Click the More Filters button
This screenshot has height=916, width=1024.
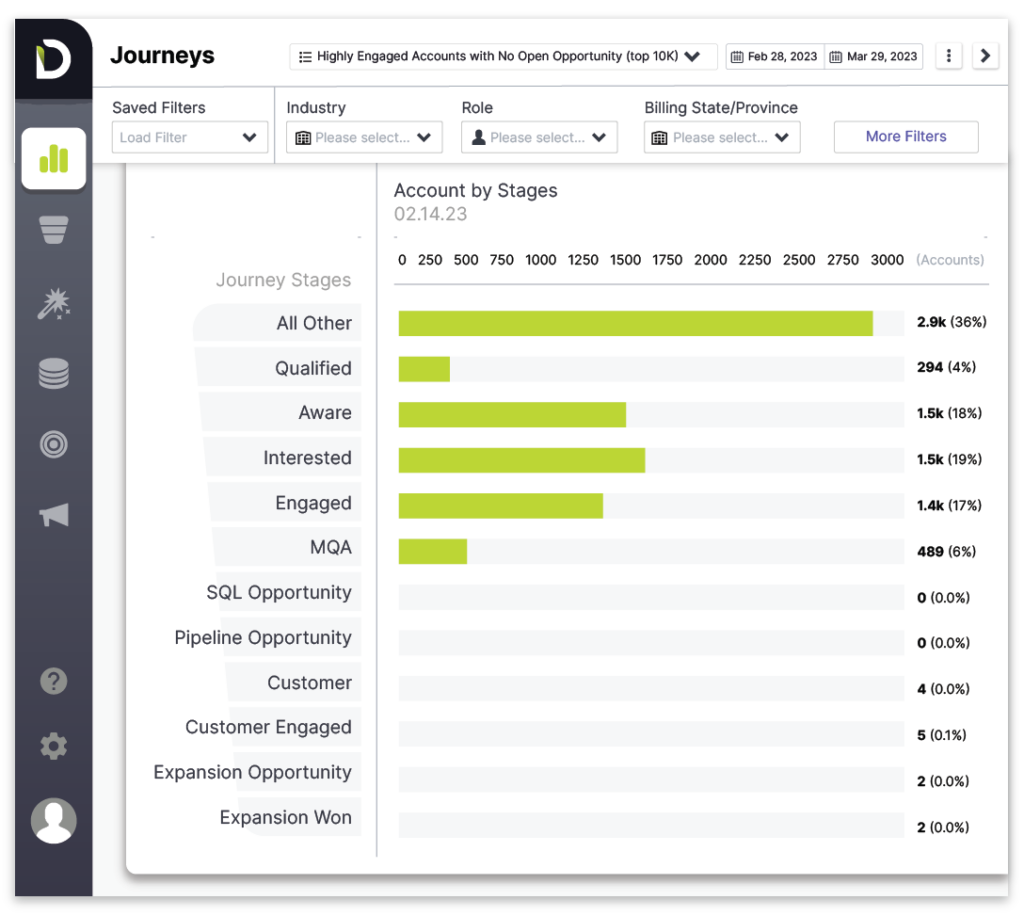[906, 137]
